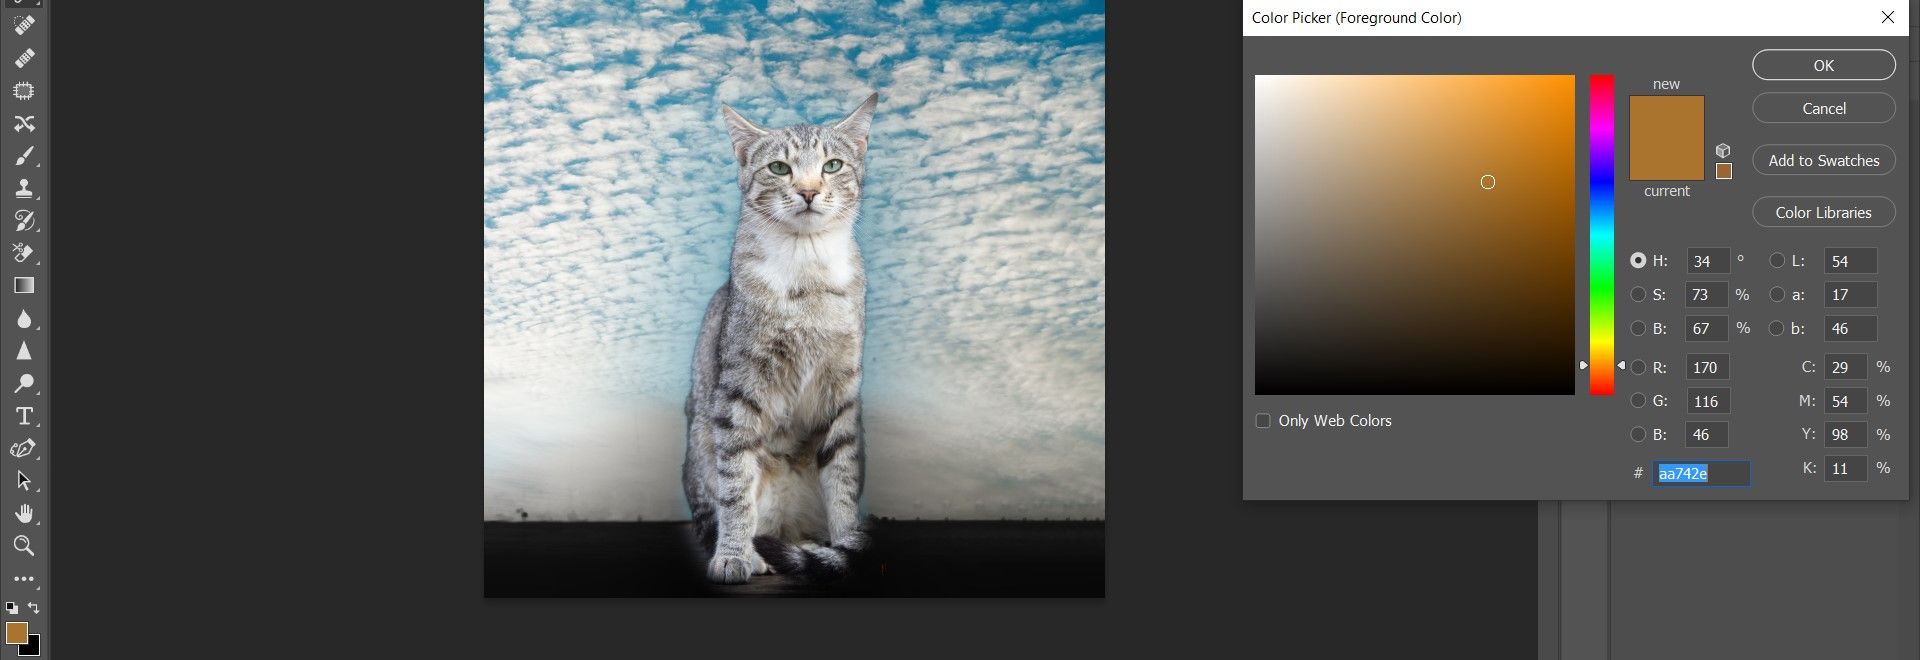This screenshot has height=660, width=1920.
Task: Select the S saturation radio button
Action: coord(1638,294)
